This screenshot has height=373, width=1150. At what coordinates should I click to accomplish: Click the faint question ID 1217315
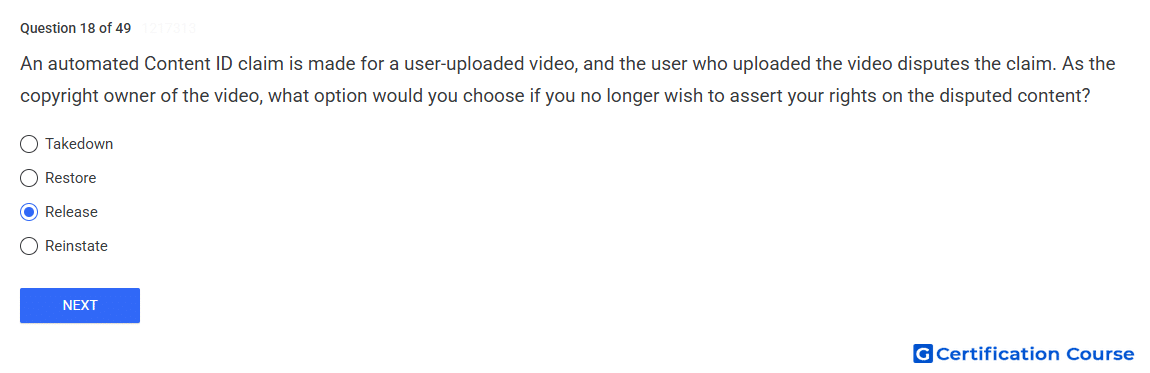(x=169, y=29)
